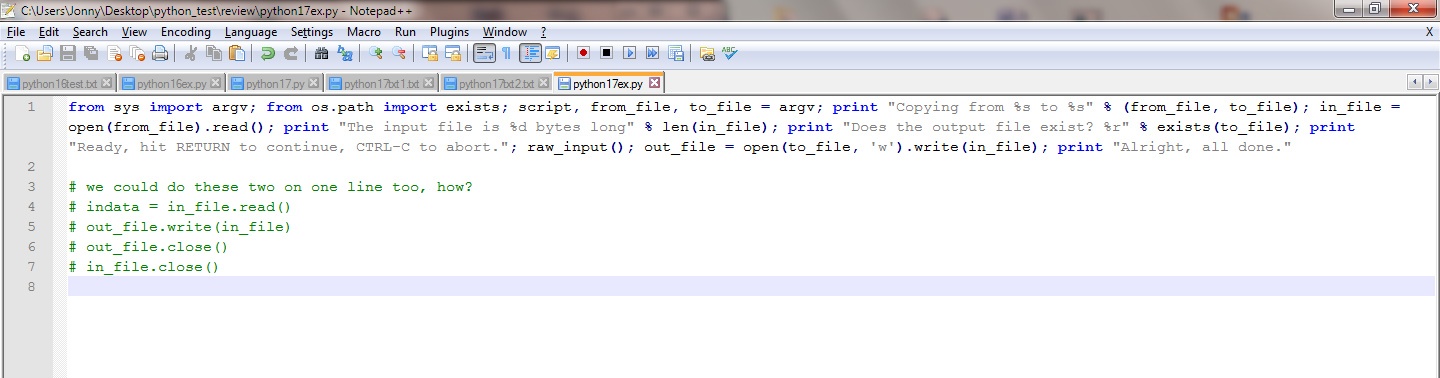
Task: Switch to python17txt2.txt tab
Action: [497, 83]
